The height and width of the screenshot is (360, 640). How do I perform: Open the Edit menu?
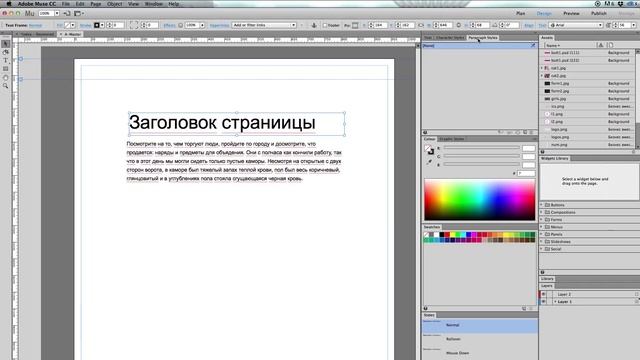click(80, 4)
